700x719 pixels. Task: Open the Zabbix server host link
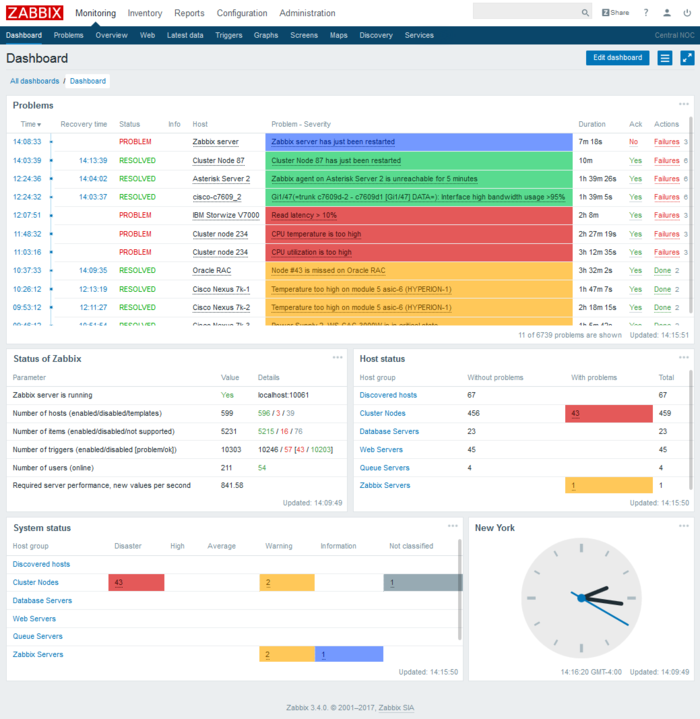215,142
